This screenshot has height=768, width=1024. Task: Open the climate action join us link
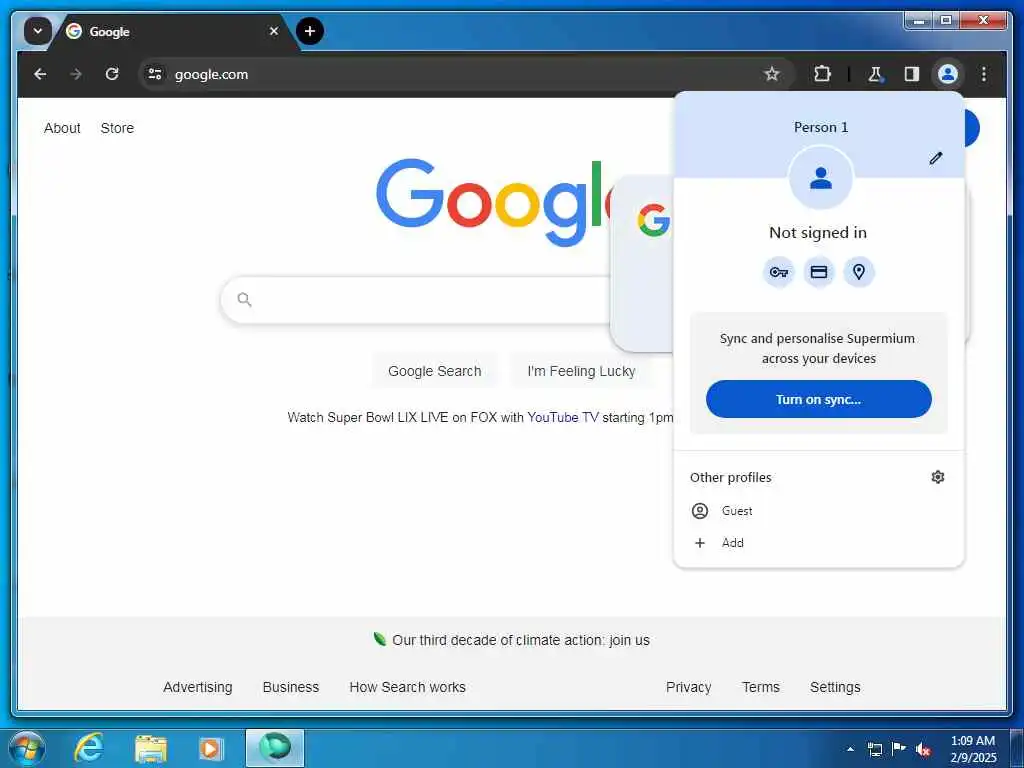520,640
